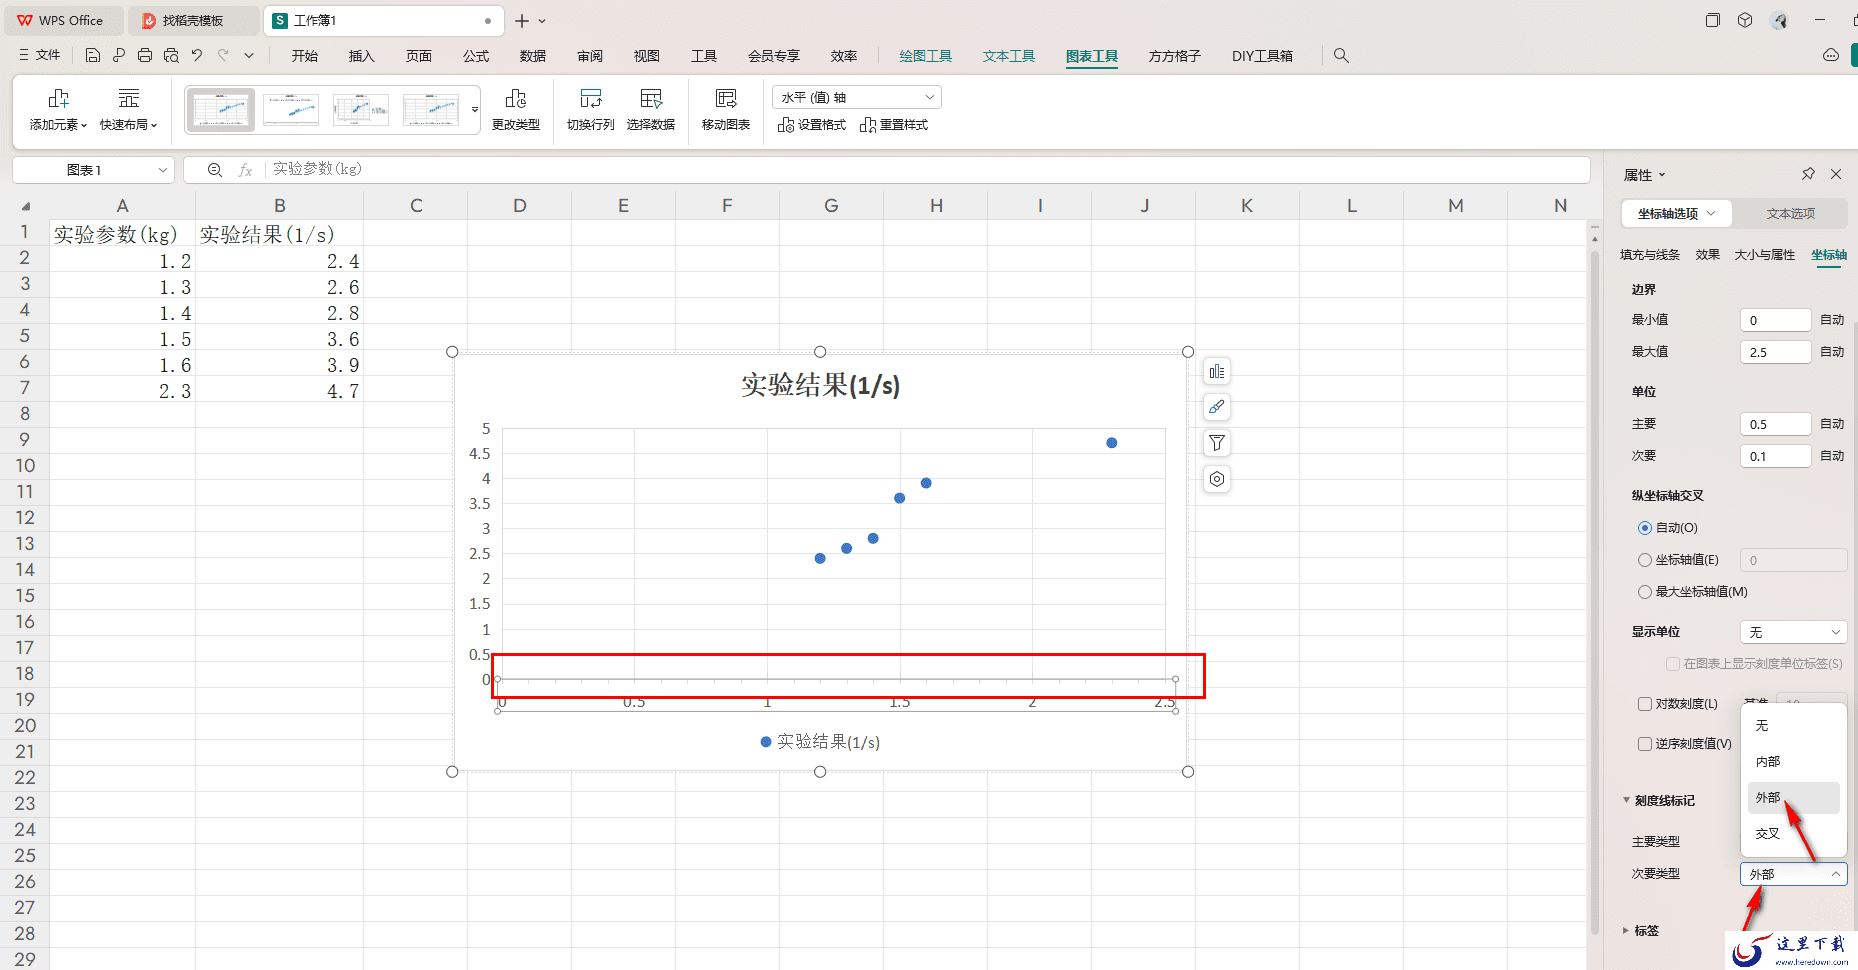Click the pin icon in properties panel
Viewport: 1858px width, 970px height.
1808,174
